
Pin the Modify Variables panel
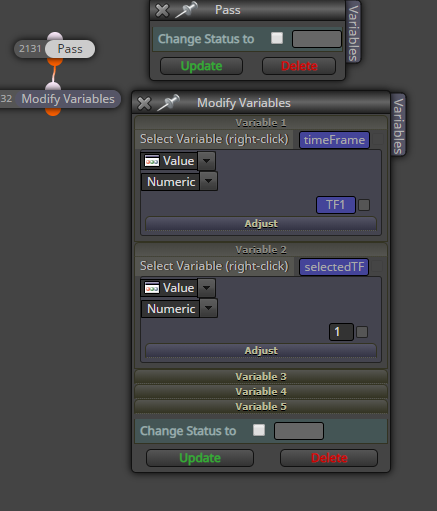click(169, 103)
